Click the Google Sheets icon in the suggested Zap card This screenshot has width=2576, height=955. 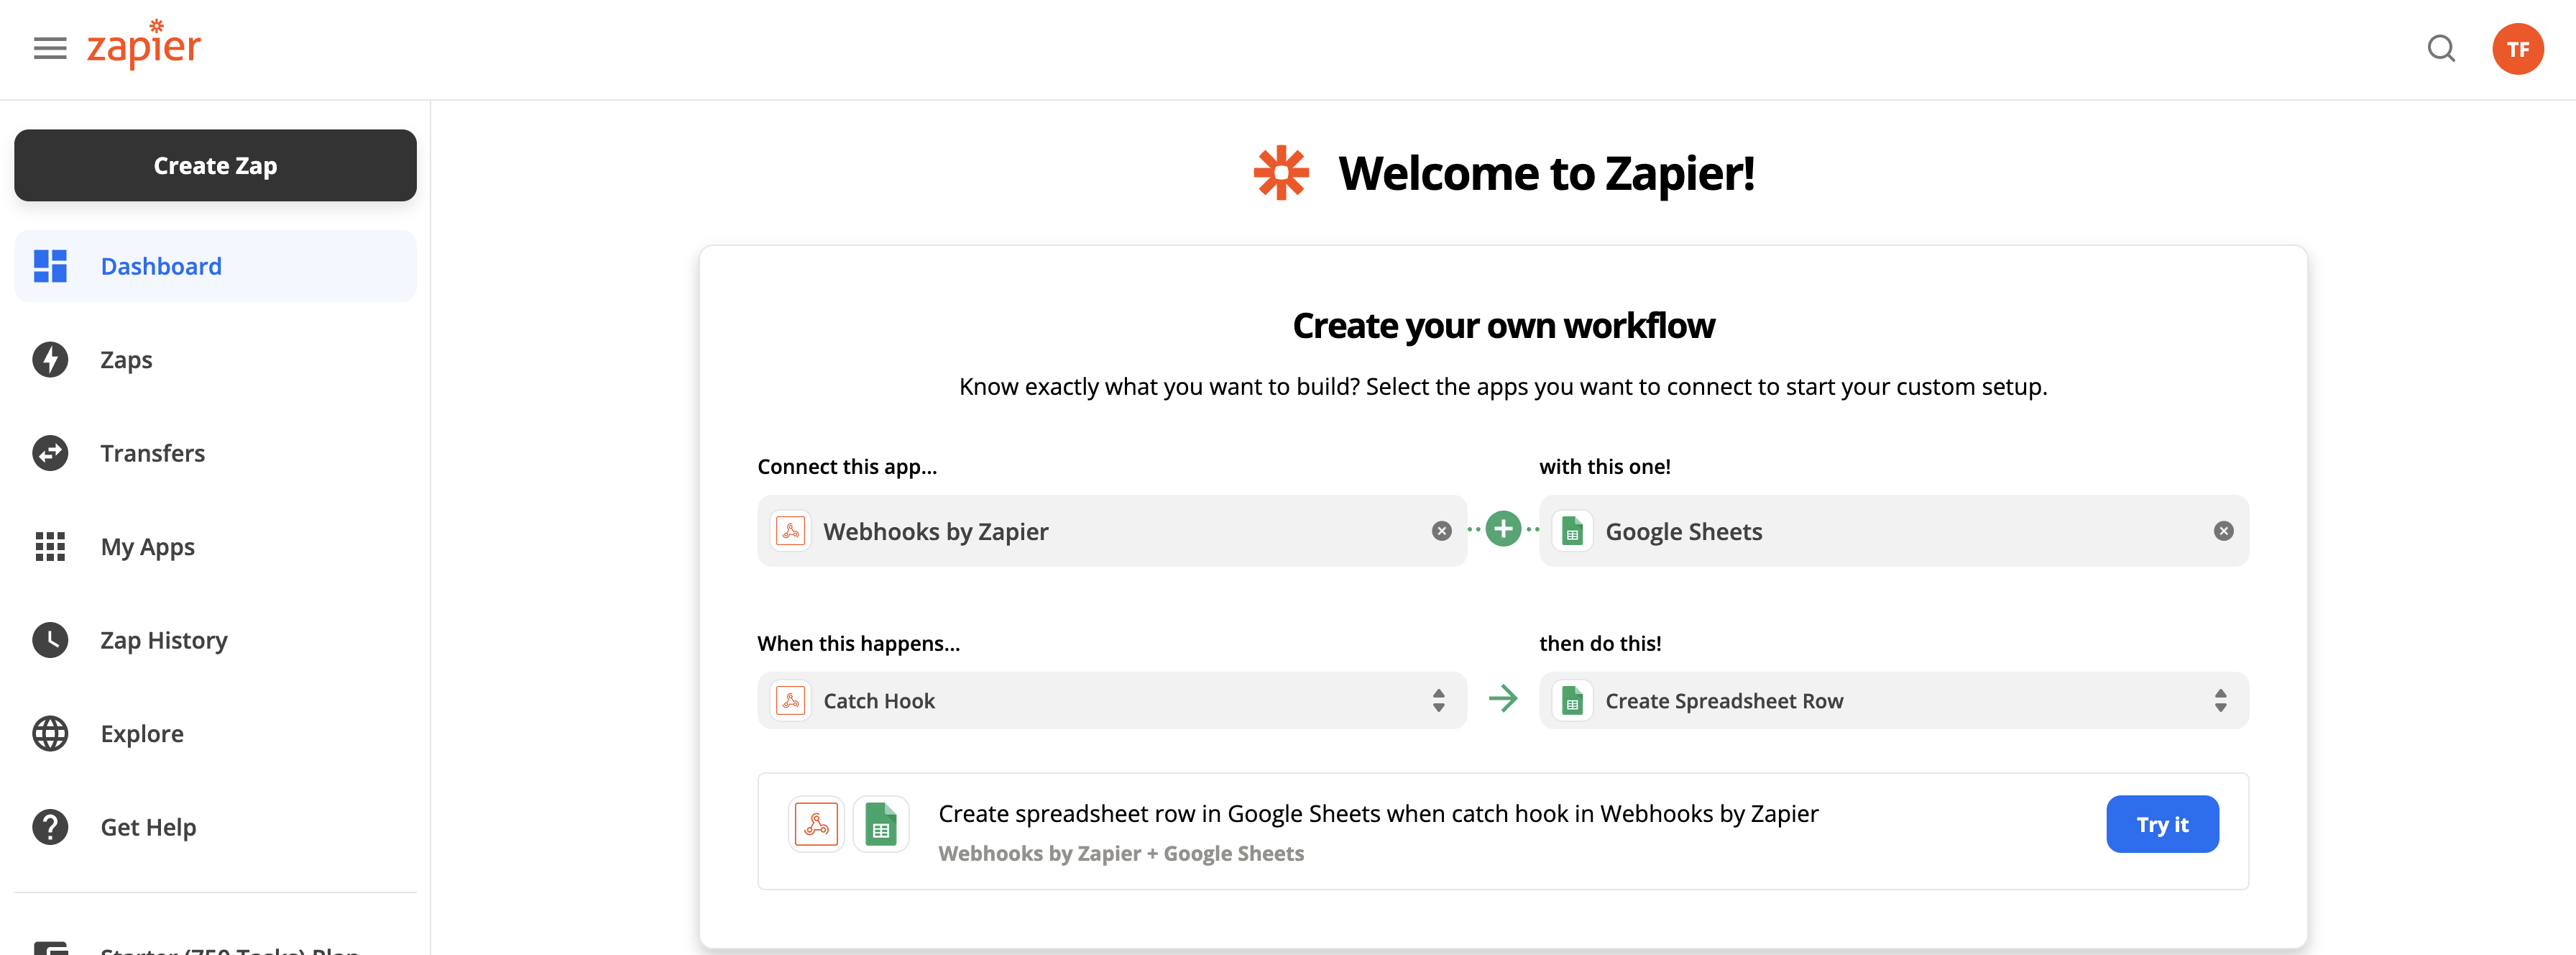pyautogui.click(x=880, y=824)
